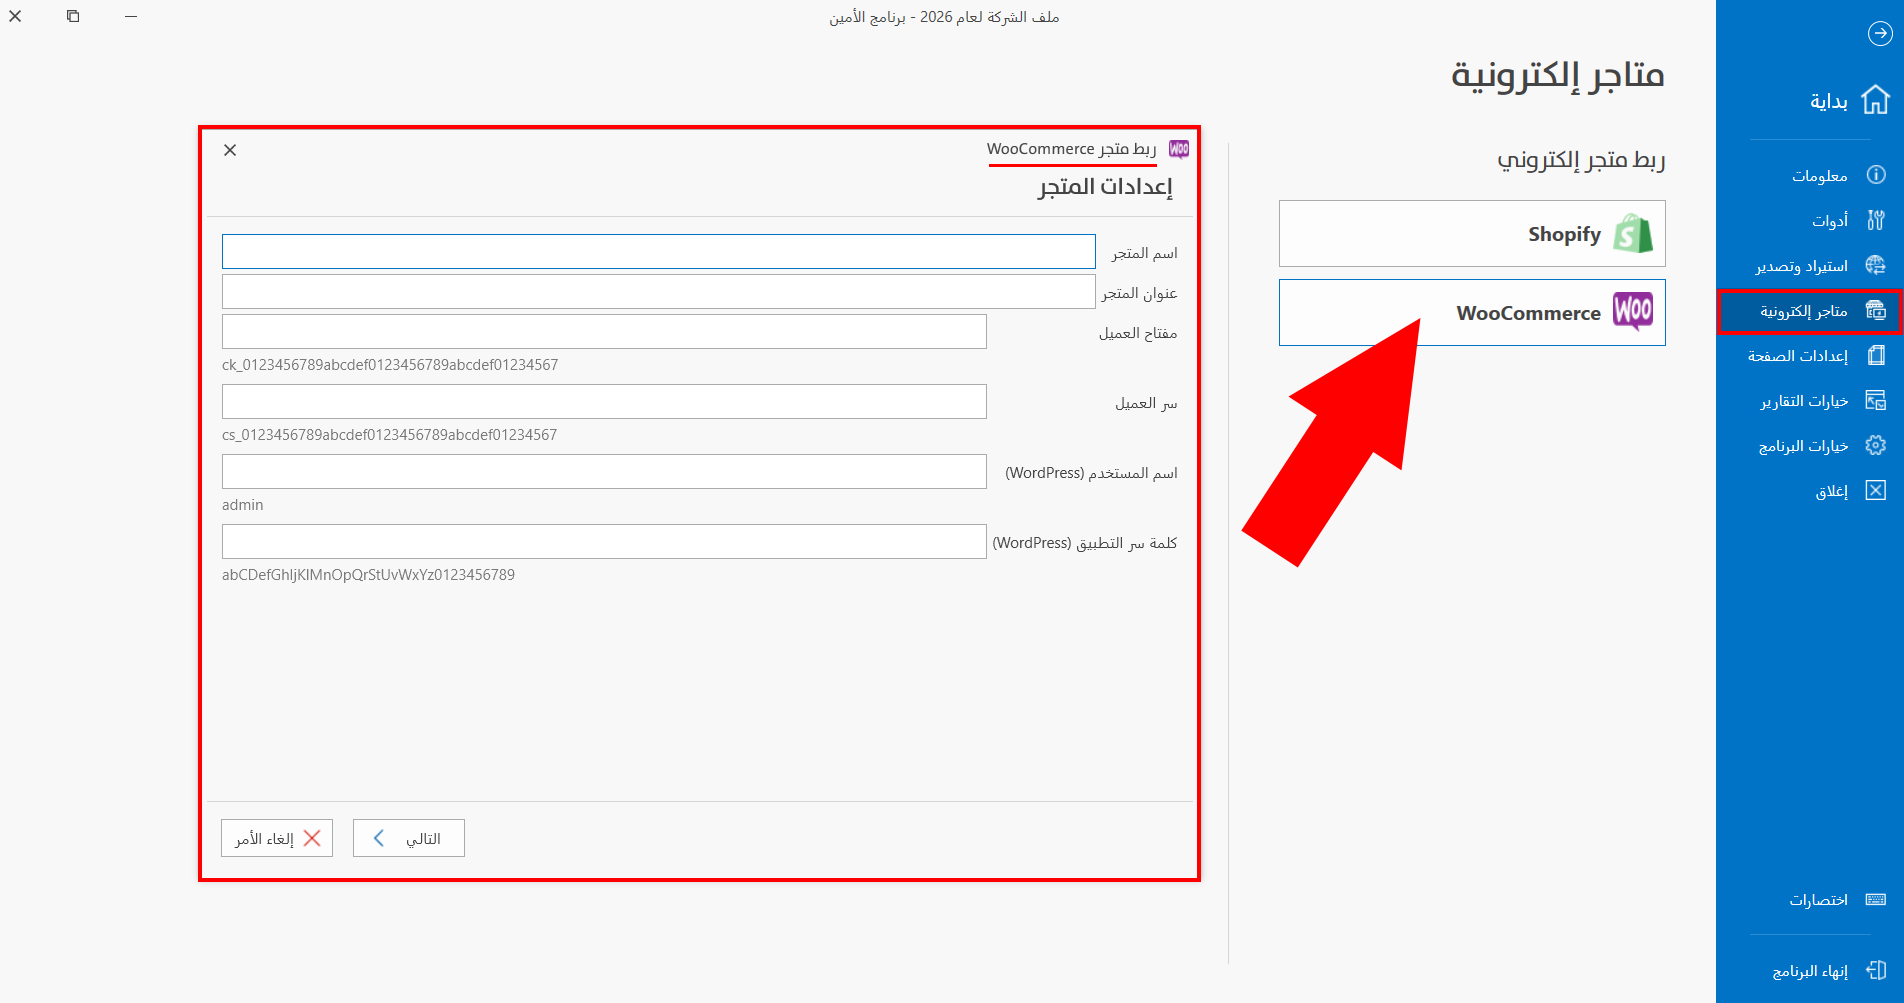Open إعدادات الصفحة menu item
The width and height of the screenshot is (1904, 1003).
click(x=1810, y=355)
